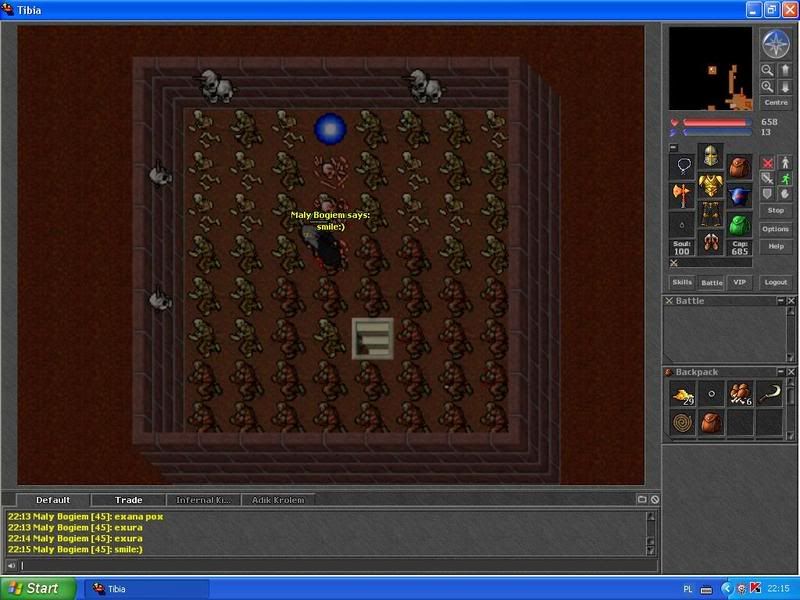Open the nested brown backpack item
The width and height of the screenshot is (800, 600).
click(711, 423)
